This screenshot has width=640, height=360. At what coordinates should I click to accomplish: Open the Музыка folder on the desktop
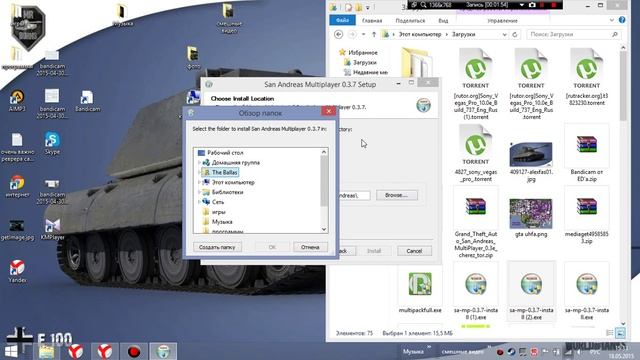click(123, 15)
